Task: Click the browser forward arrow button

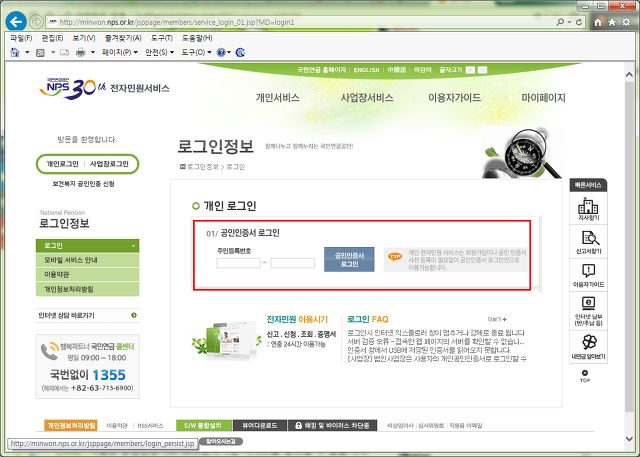Action: coord(36,22)
